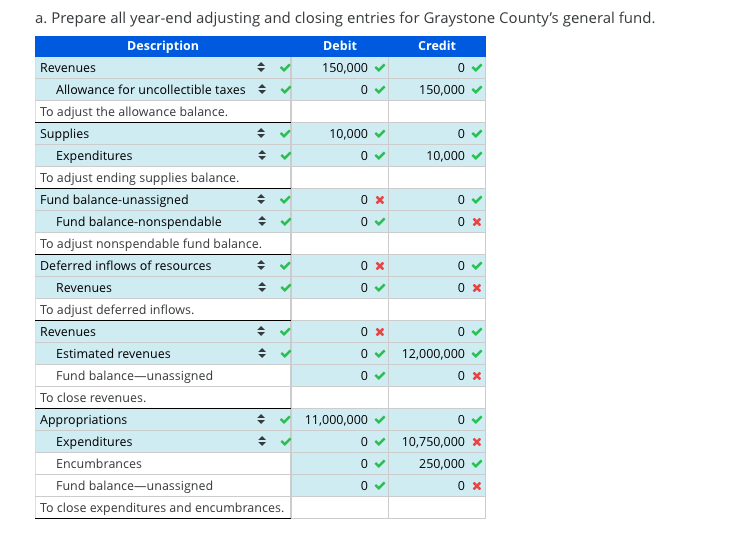The height and width of the screenshot is (538, 742).
Task: Open Estimated revenues account dropdown
Action: (262, 353)
